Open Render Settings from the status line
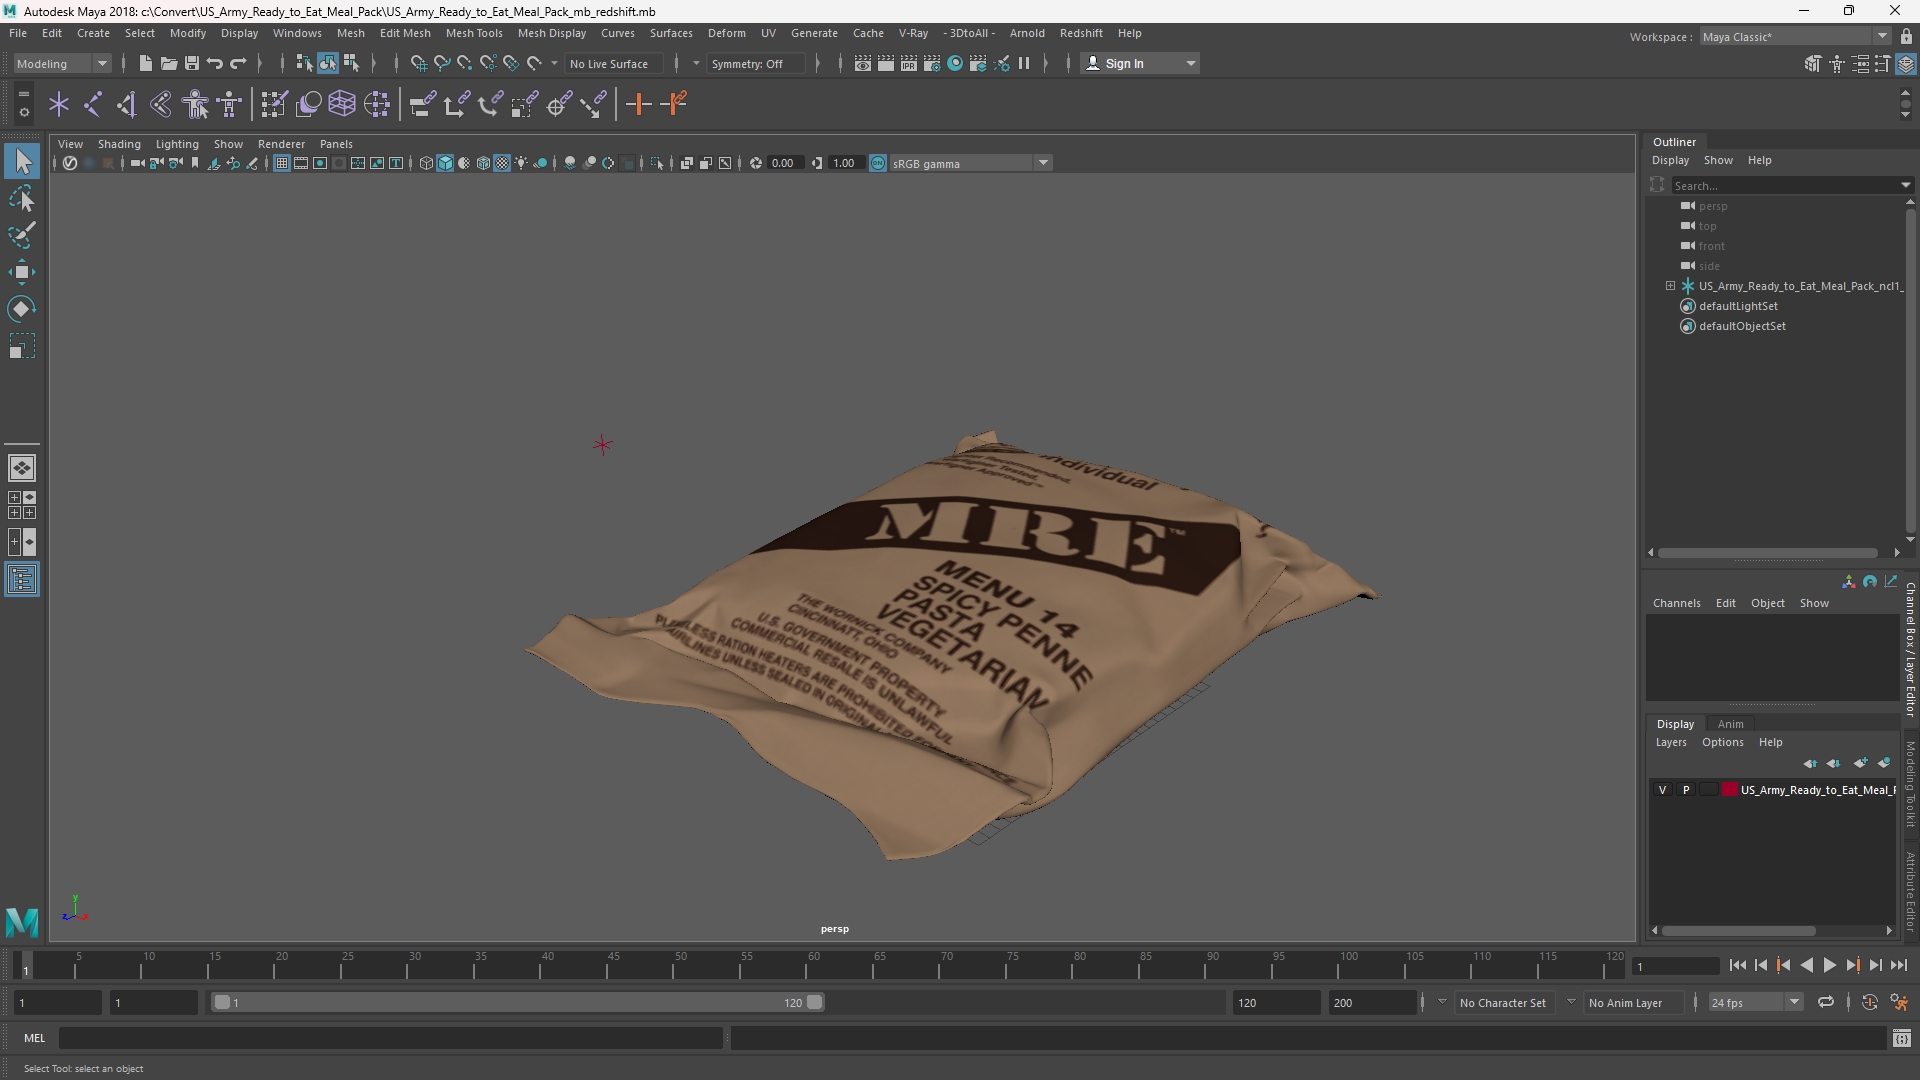Screen dimensions: 1920x1080 pyautogui.click(x=932, y=64)
